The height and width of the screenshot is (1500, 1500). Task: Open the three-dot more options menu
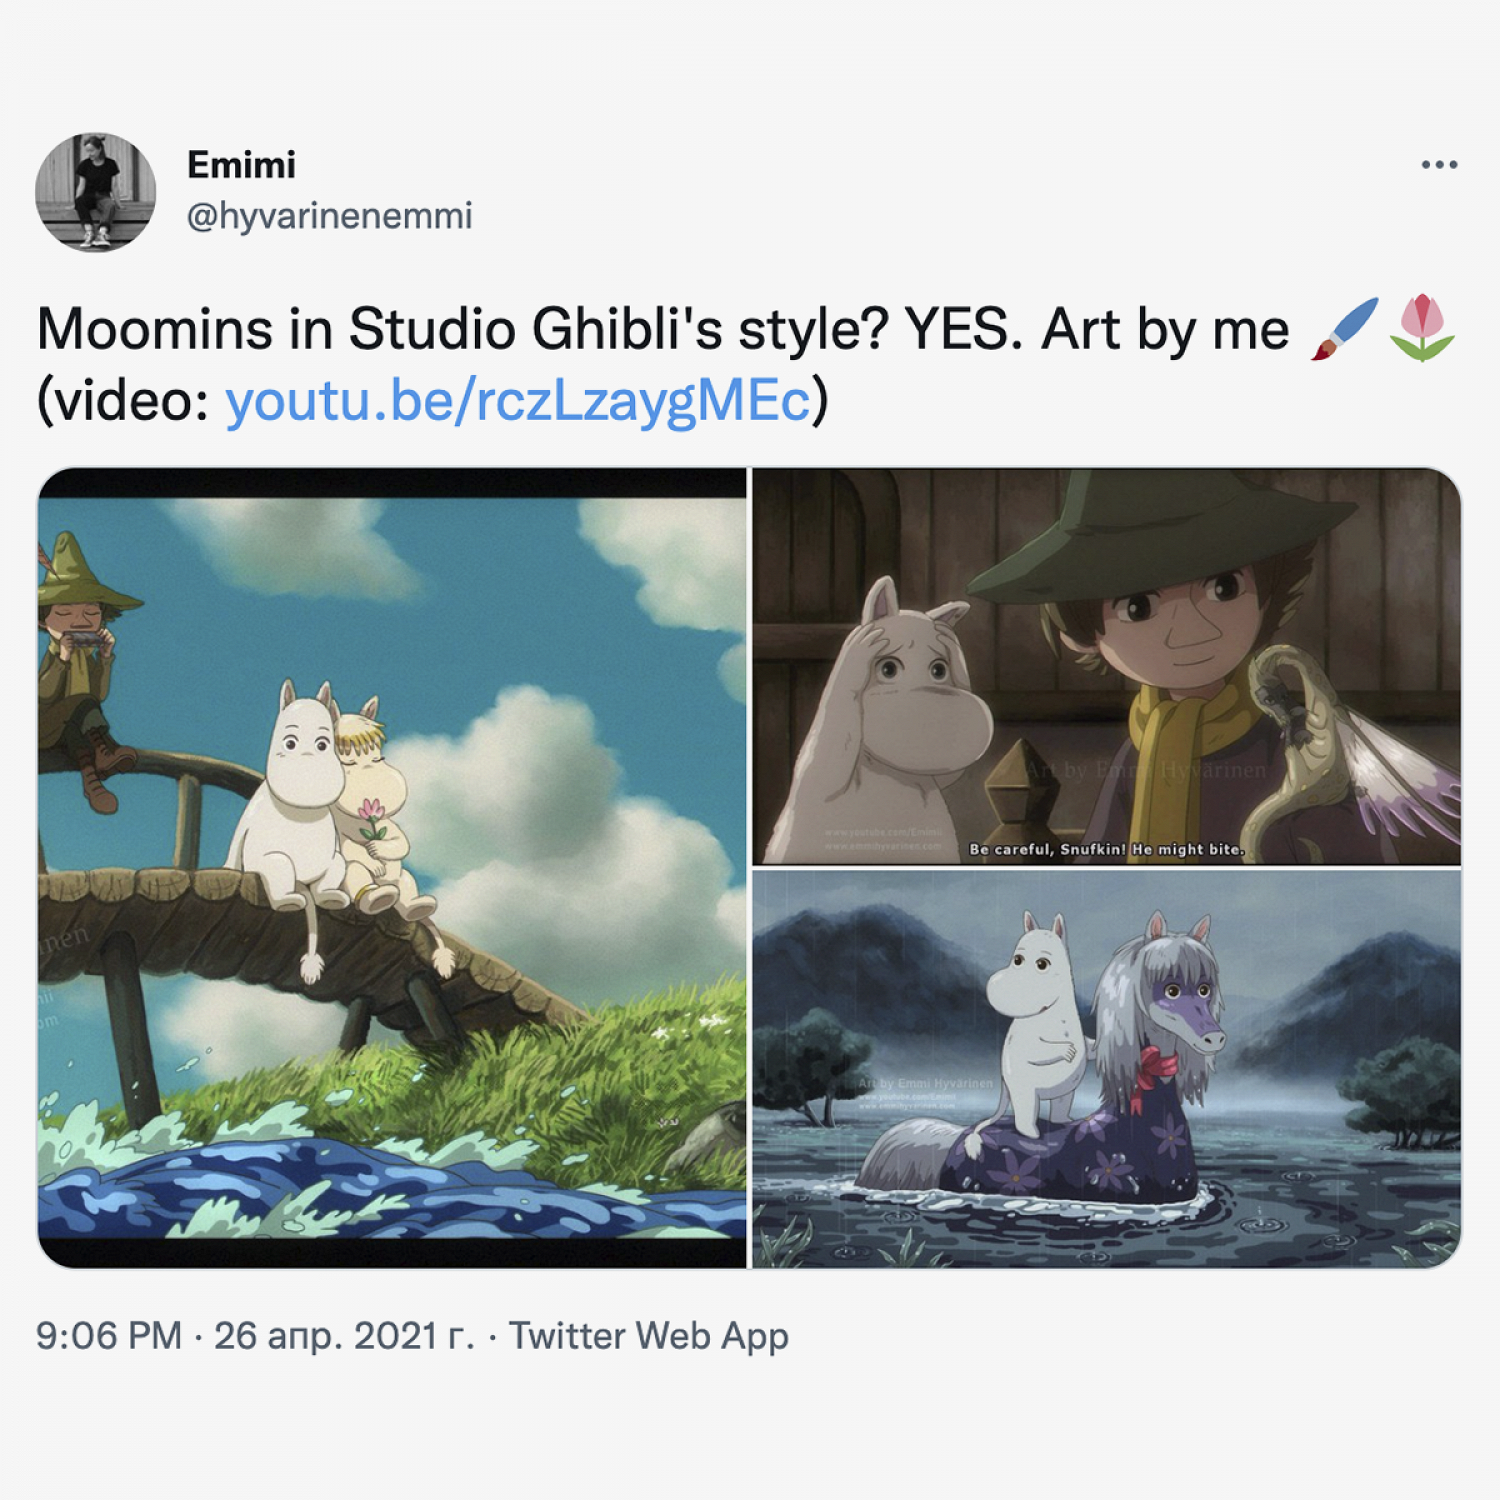coord(1439,165)
